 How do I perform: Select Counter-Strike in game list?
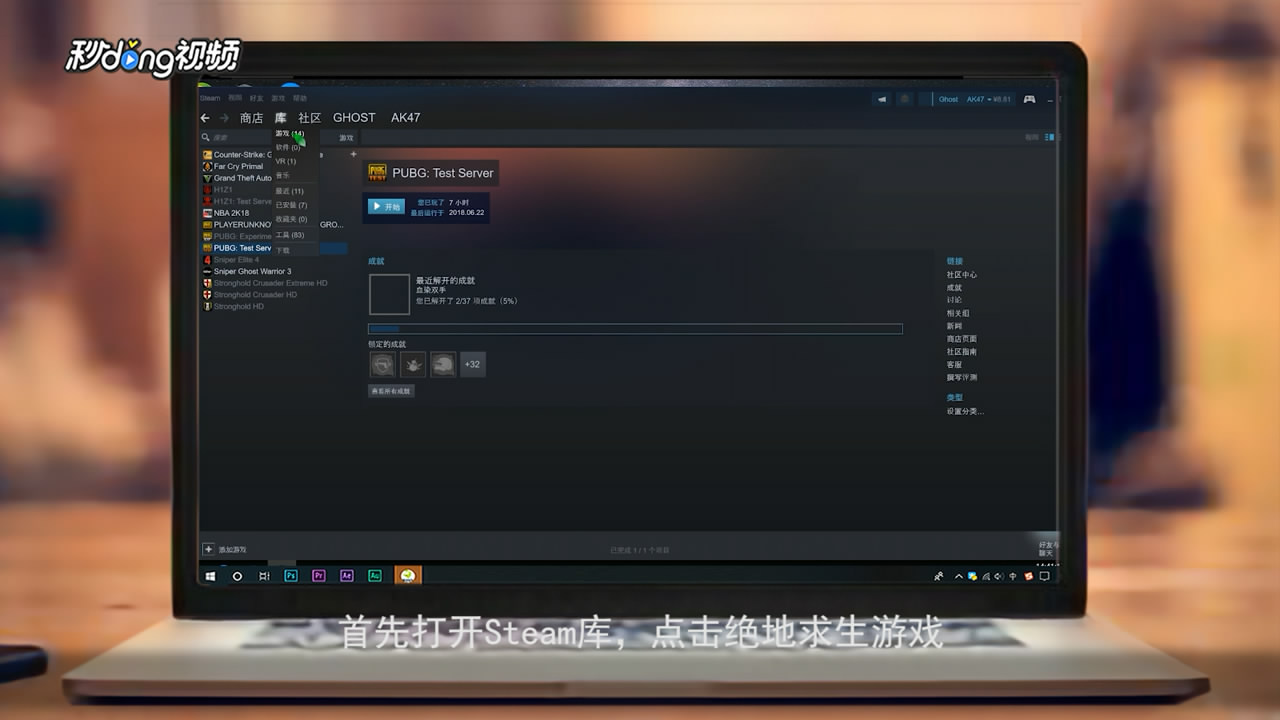click(236, 155)
